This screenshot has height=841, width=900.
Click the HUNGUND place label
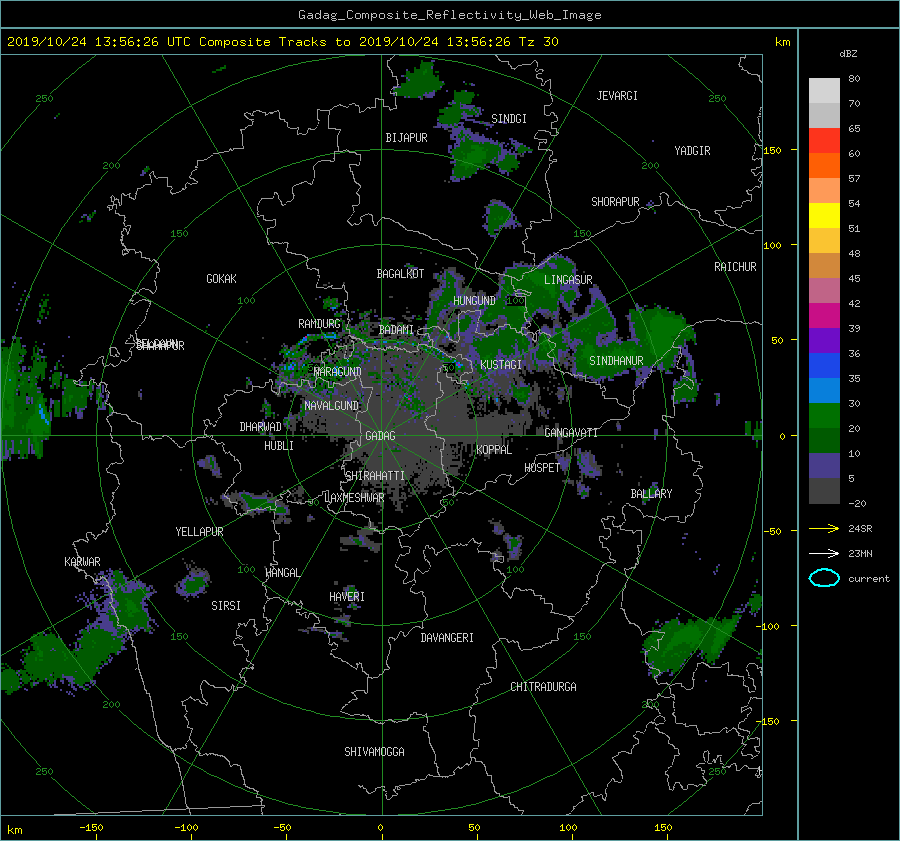click(x=474, y=301)
